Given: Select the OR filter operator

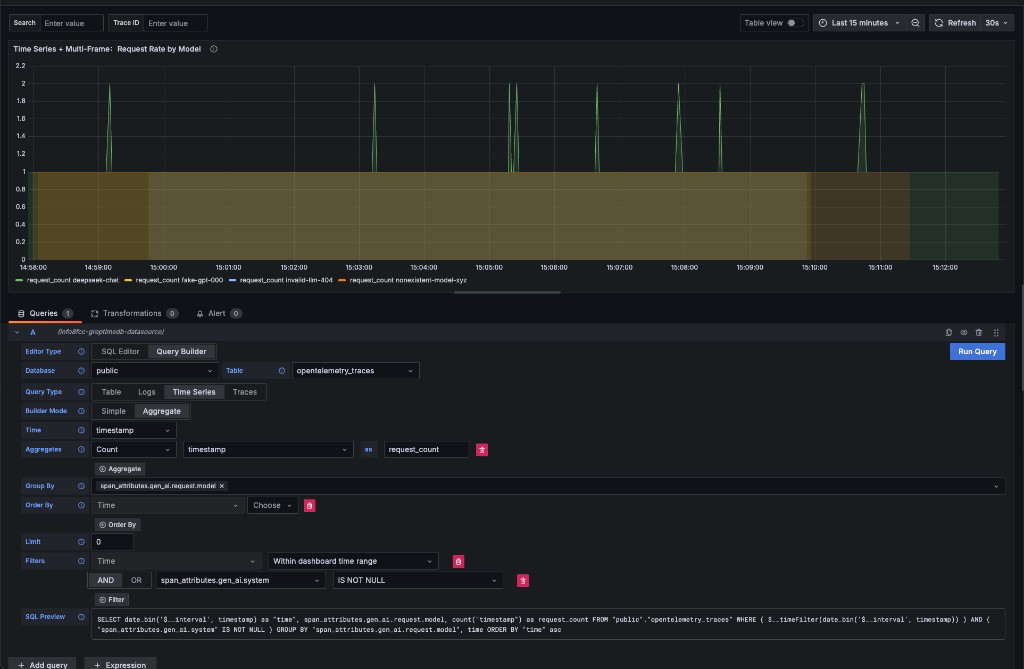Looking at the screenshot, I should coord(136,580).
